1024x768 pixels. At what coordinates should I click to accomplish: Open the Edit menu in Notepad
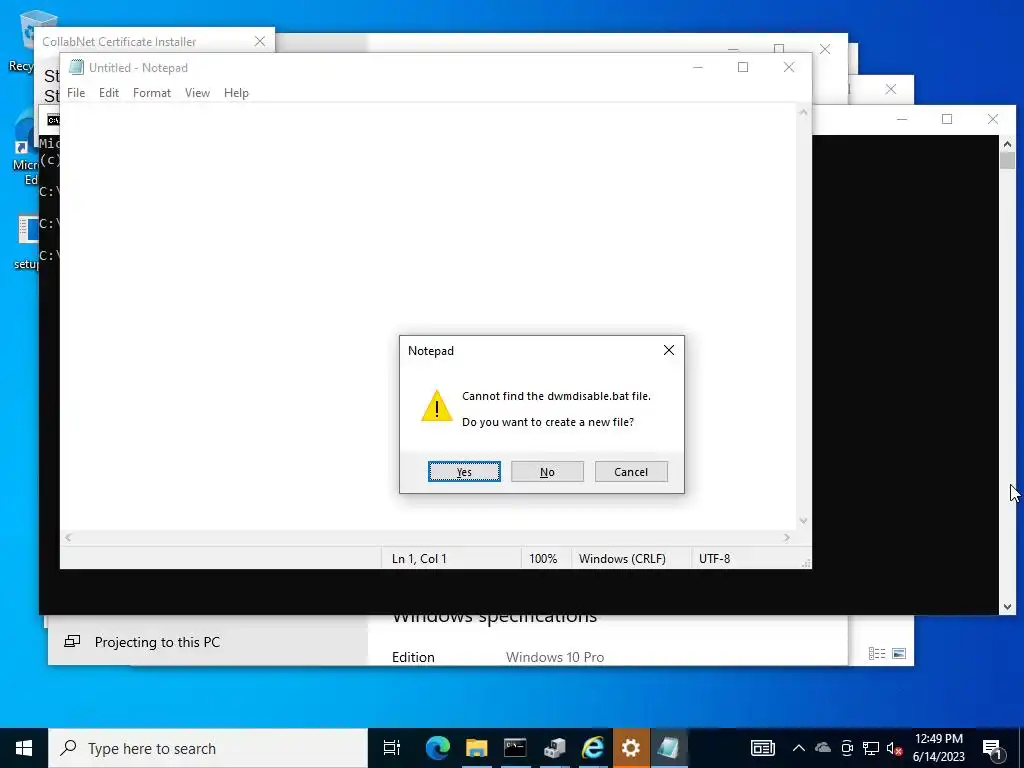point(109,93)
